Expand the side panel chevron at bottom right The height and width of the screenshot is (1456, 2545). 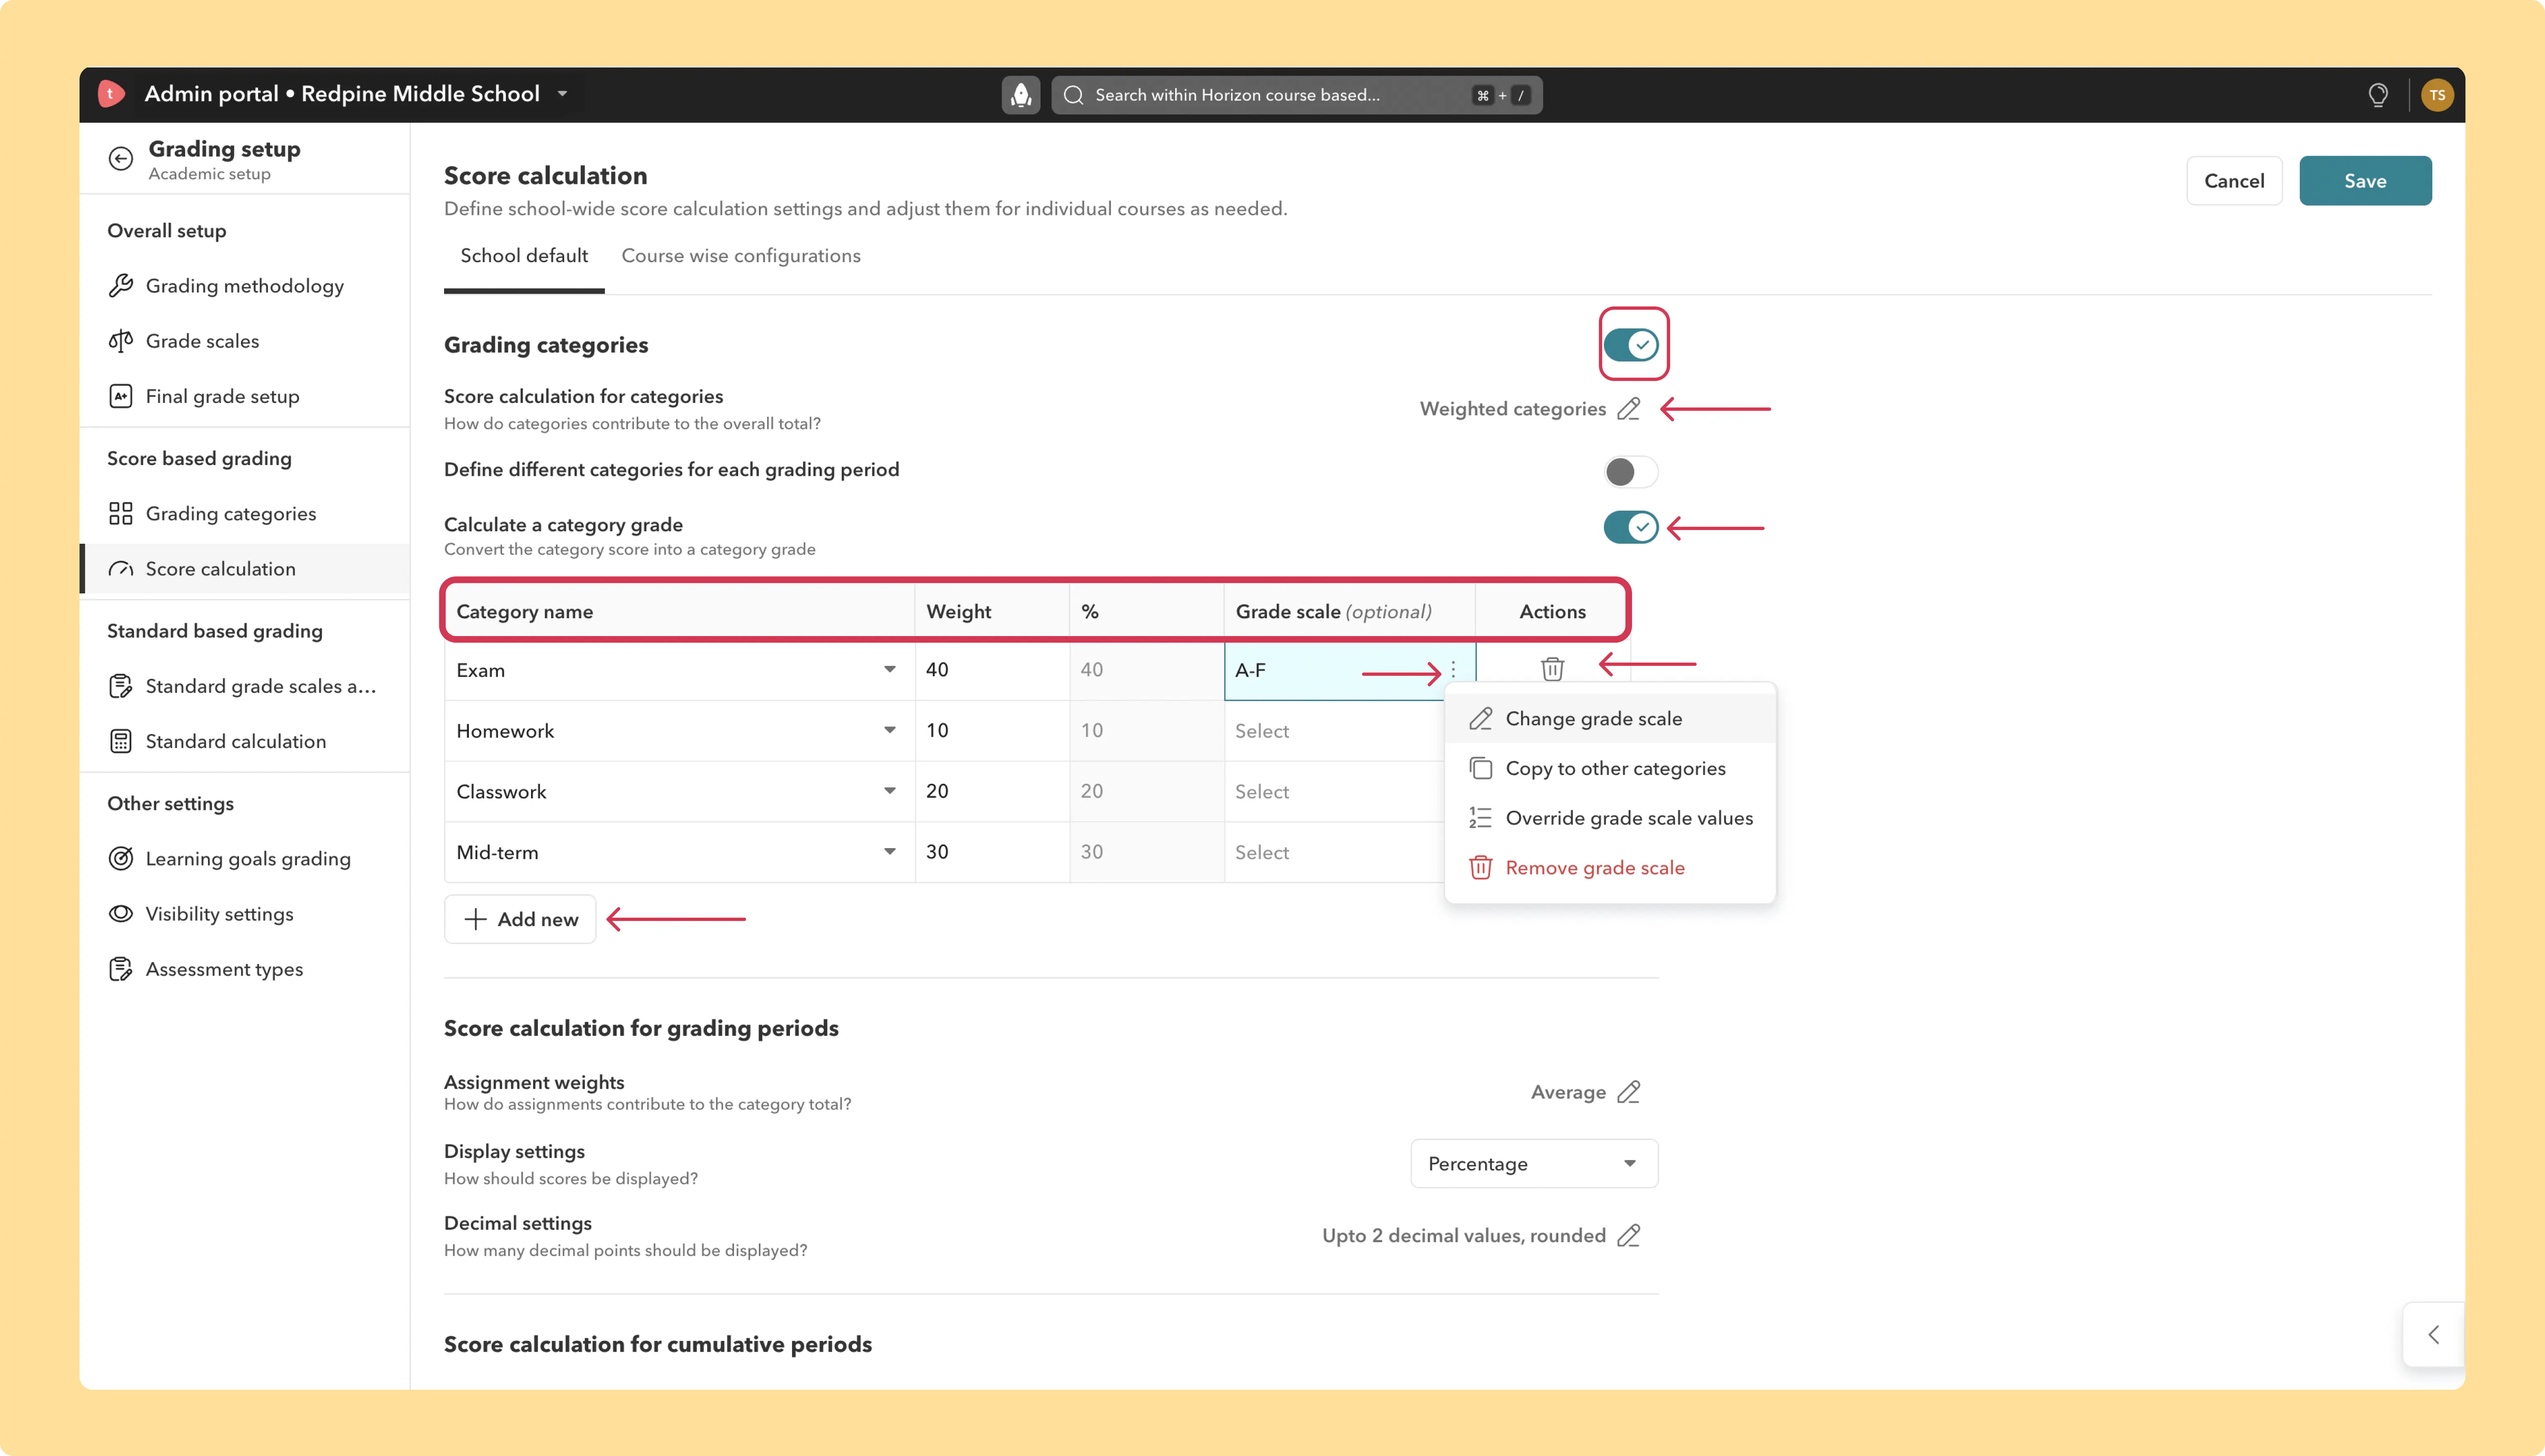click(2434, 1335)
